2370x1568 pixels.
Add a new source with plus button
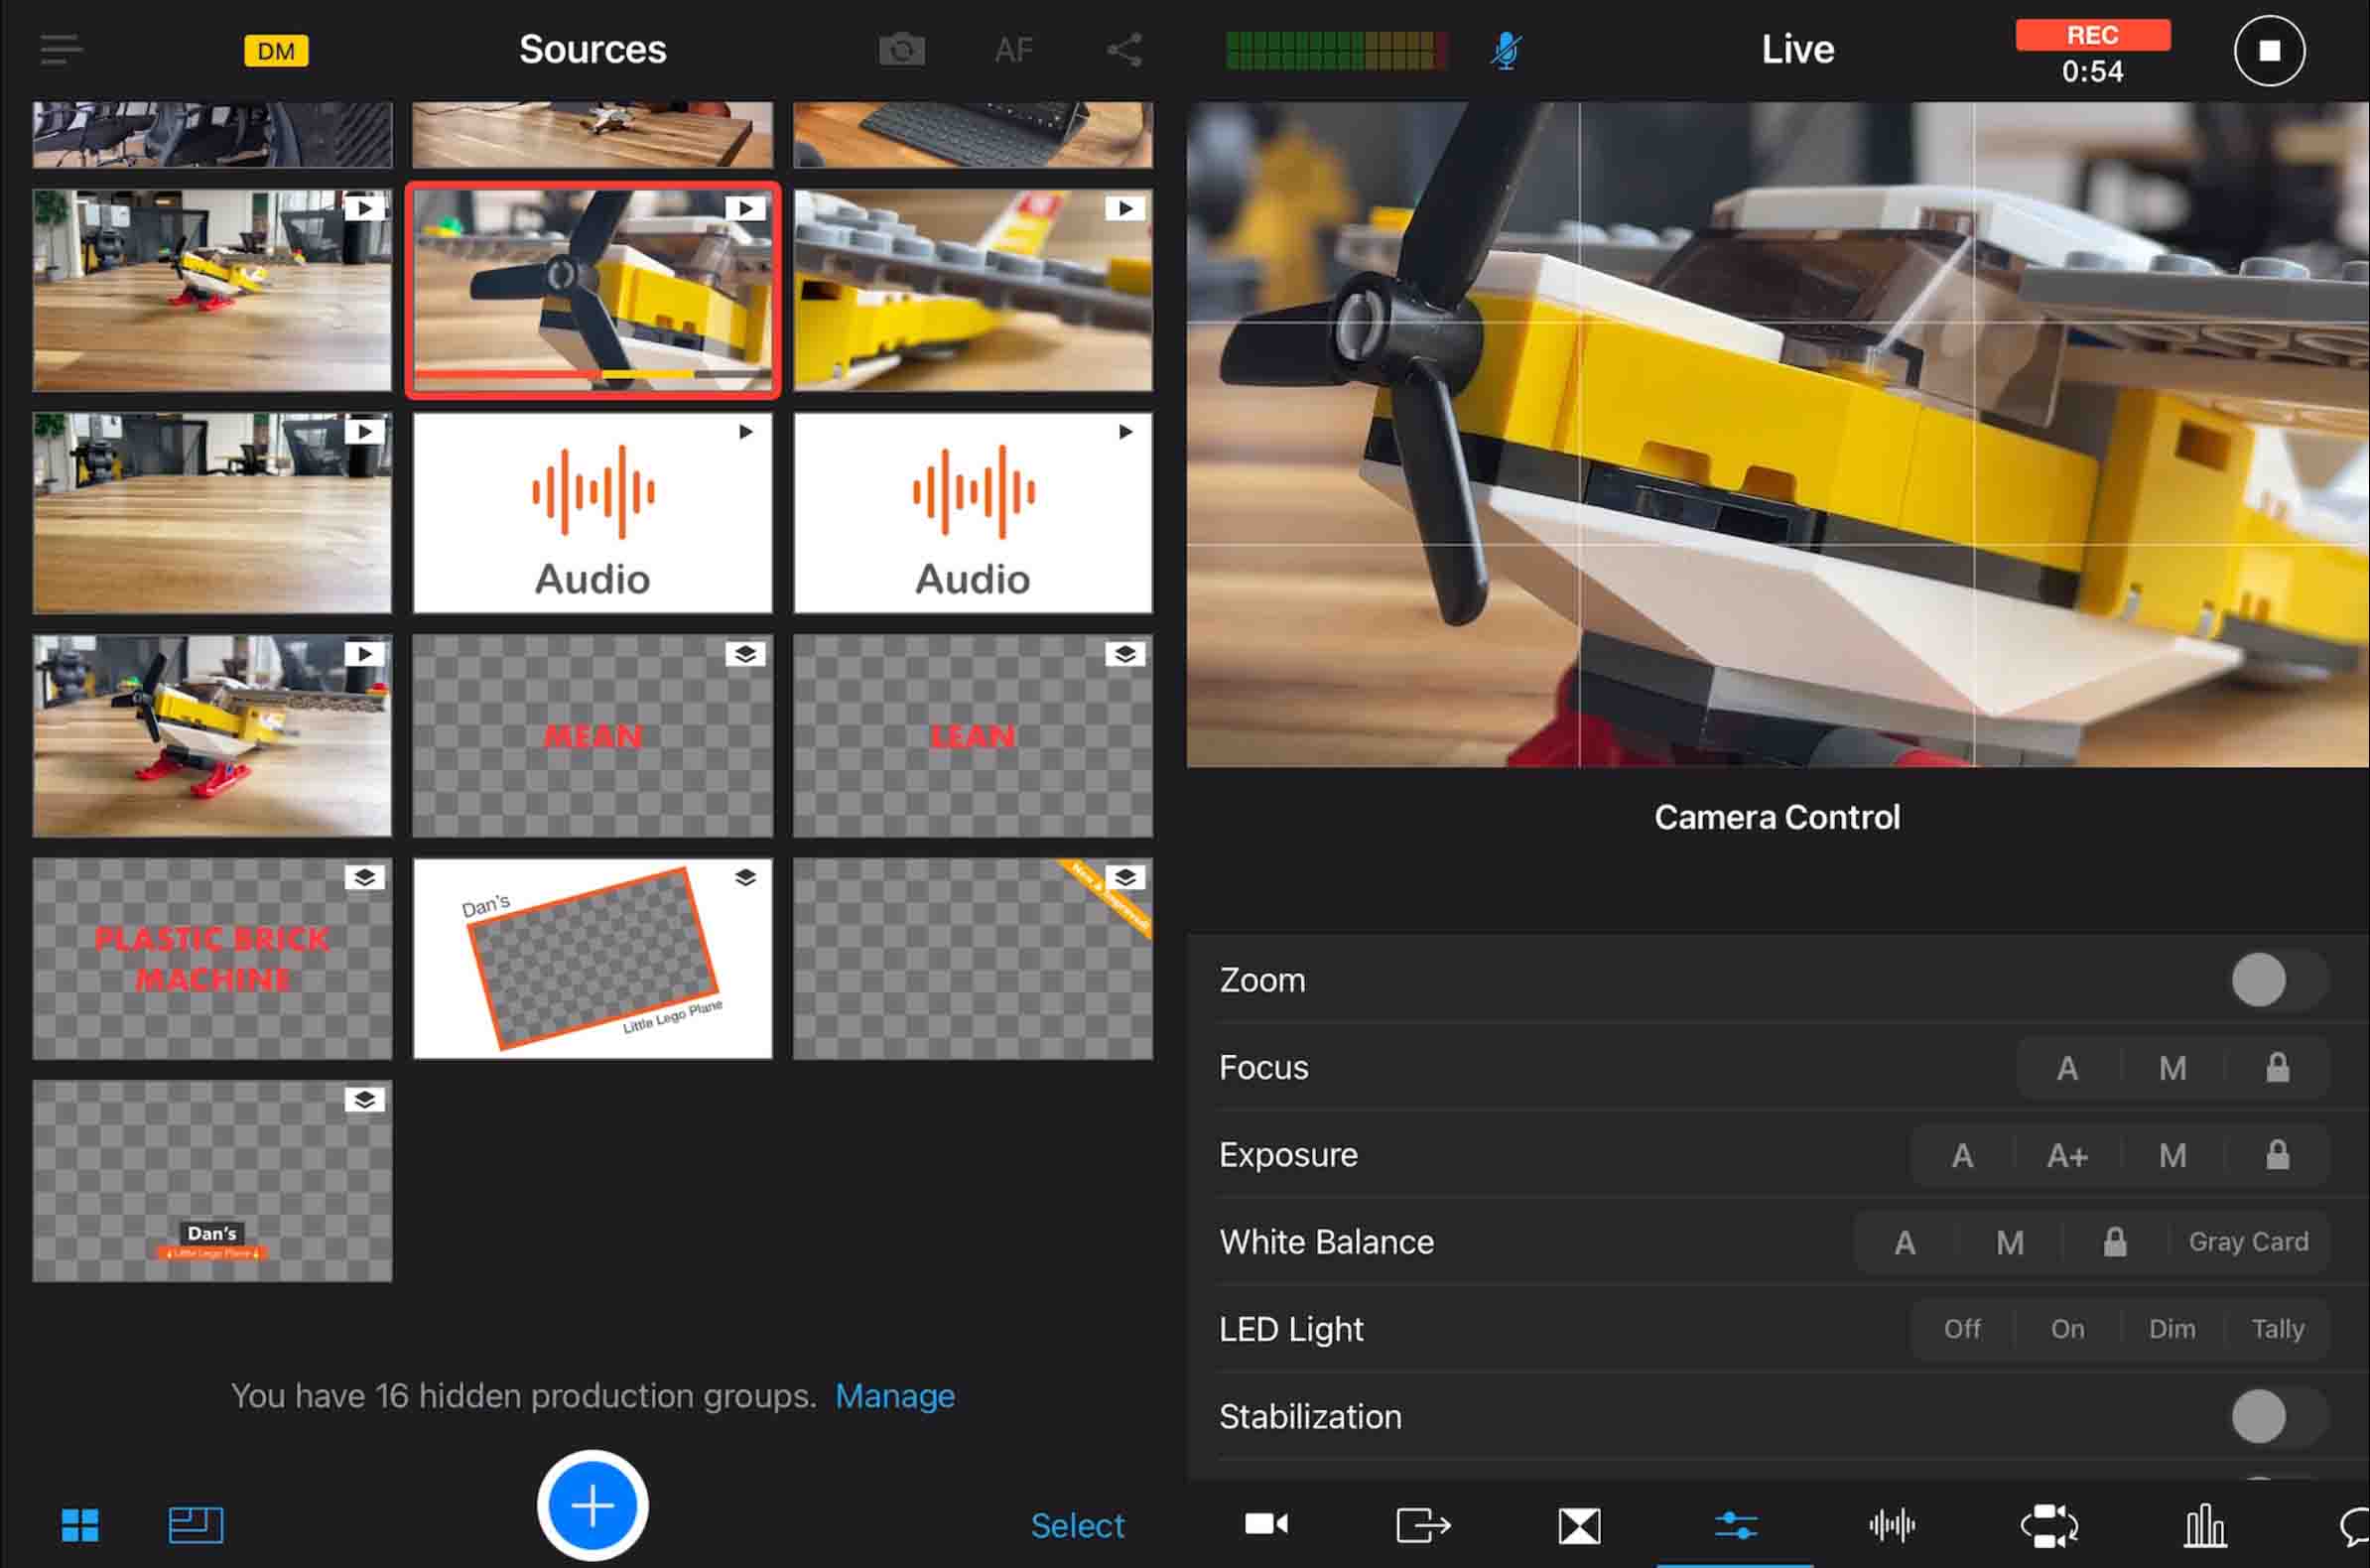pos(592,1505)
